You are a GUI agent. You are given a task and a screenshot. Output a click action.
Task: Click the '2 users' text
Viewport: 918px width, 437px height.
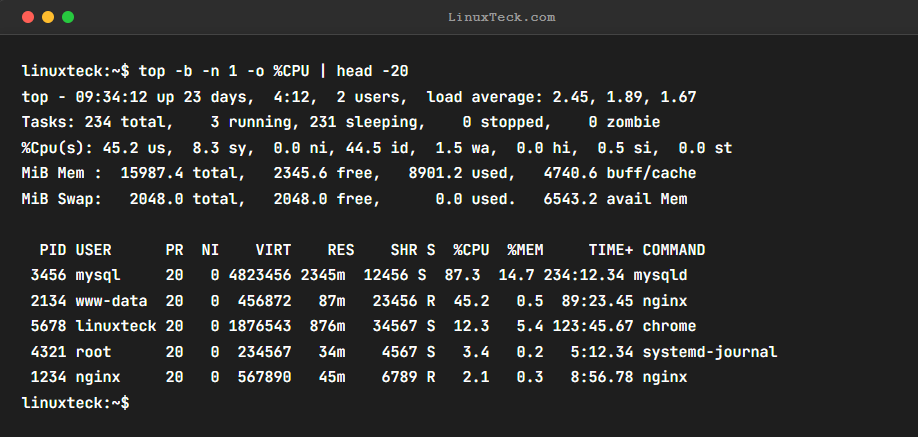(x=369, y=97)
